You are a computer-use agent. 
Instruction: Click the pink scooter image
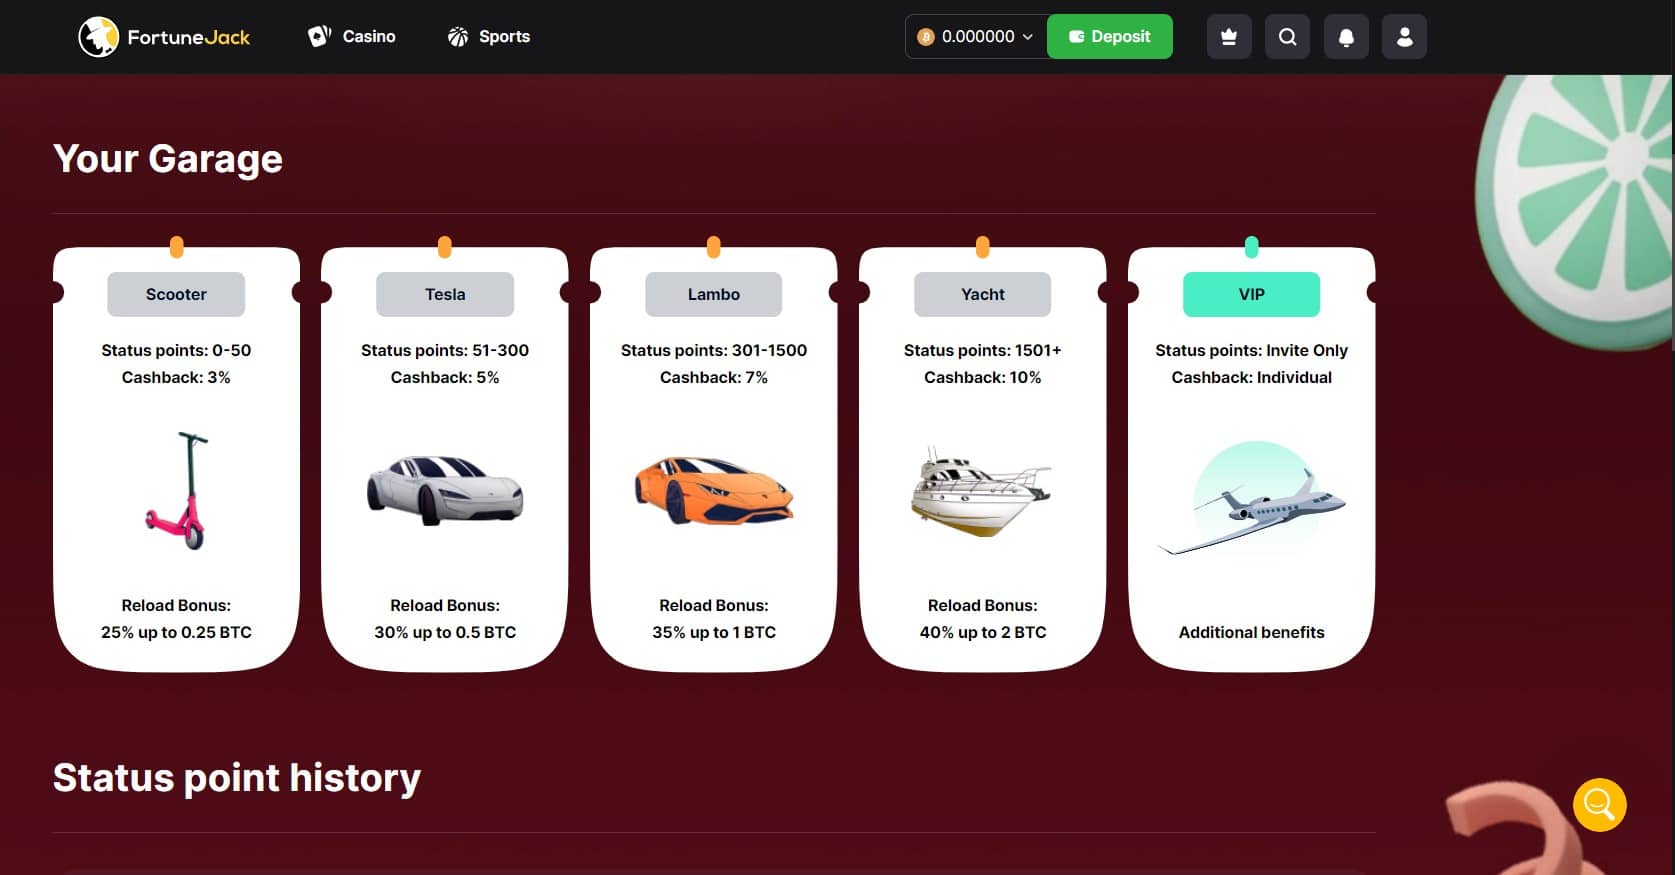(178, 491)
